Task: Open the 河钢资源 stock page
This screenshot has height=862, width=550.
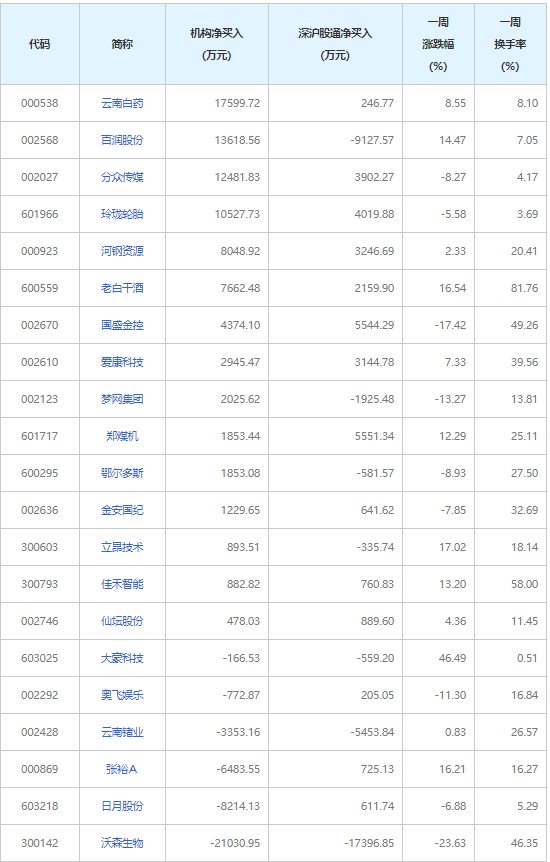Action: click(122, 251)
